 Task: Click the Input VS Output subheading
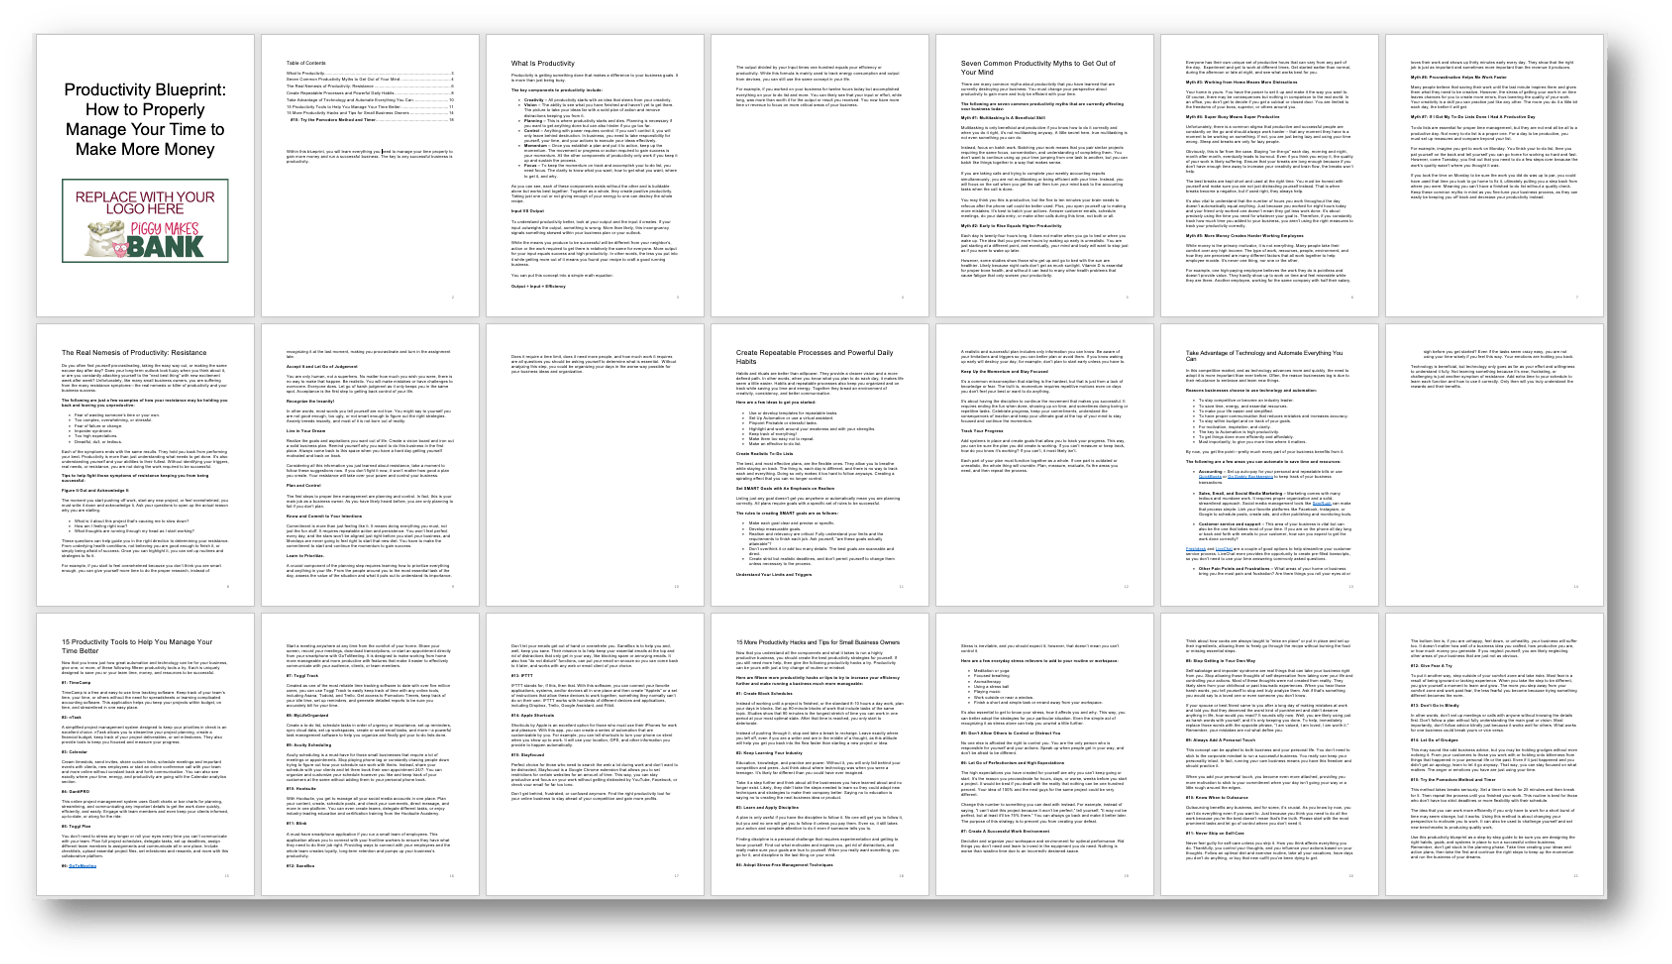click(x=529, y=211)
